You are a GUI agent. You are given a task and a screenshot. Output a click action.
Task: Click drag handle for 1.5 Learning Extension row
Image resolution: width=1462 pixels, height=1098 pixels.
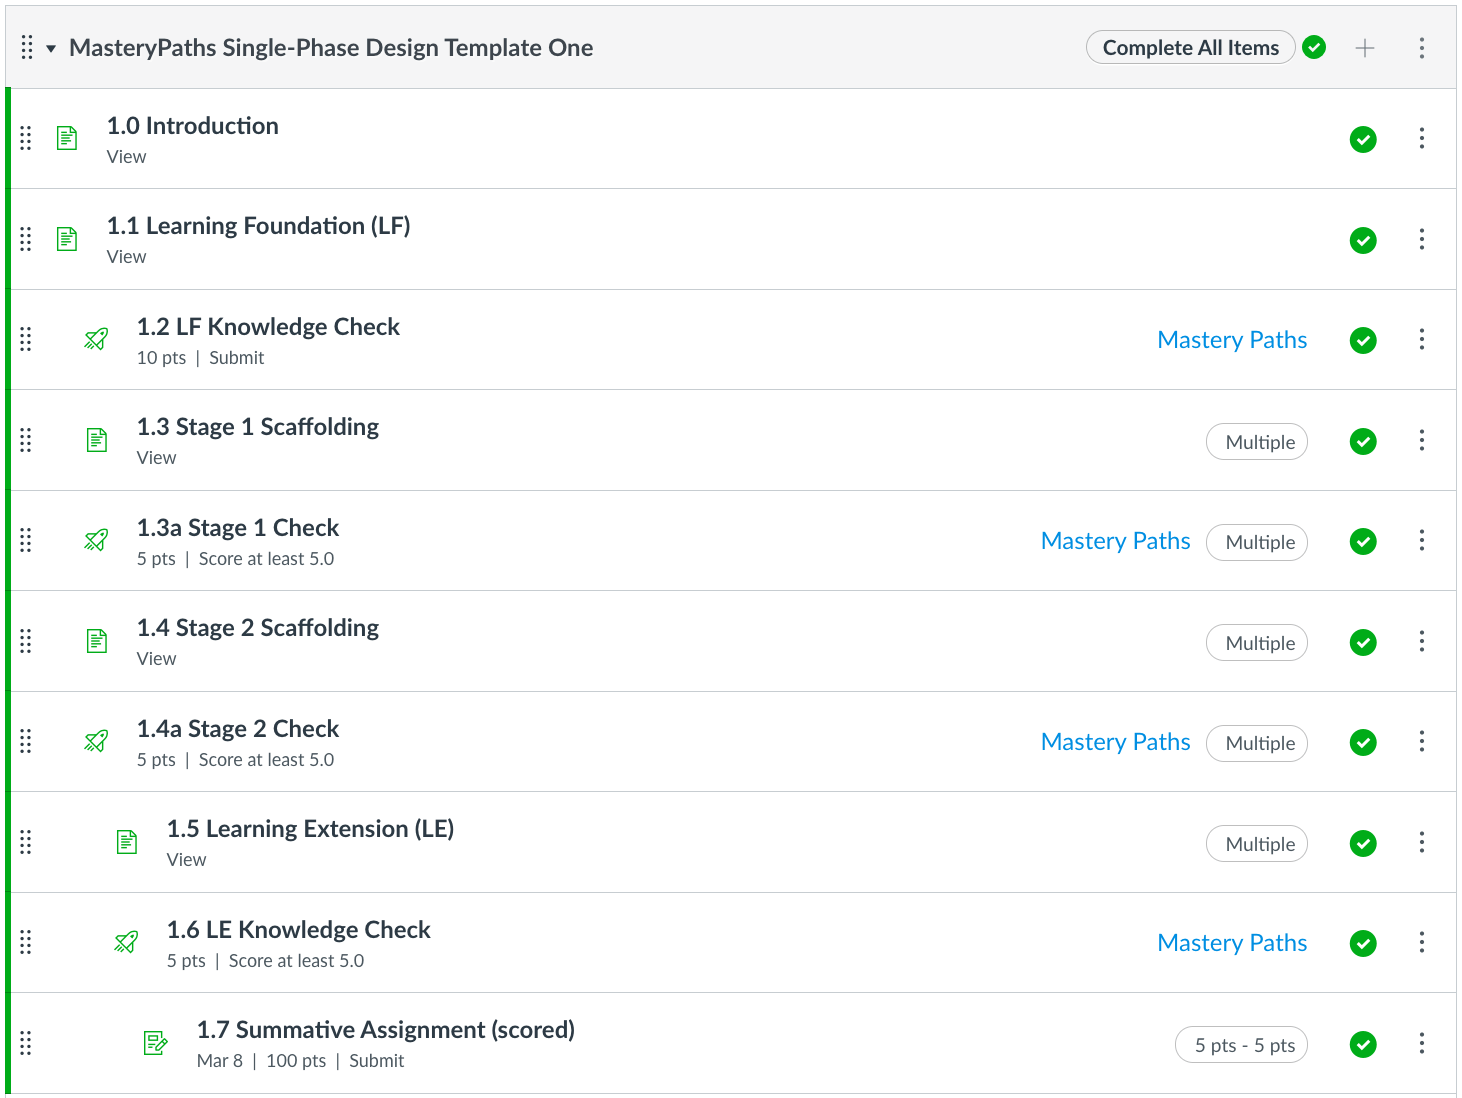tap(26, 842)
